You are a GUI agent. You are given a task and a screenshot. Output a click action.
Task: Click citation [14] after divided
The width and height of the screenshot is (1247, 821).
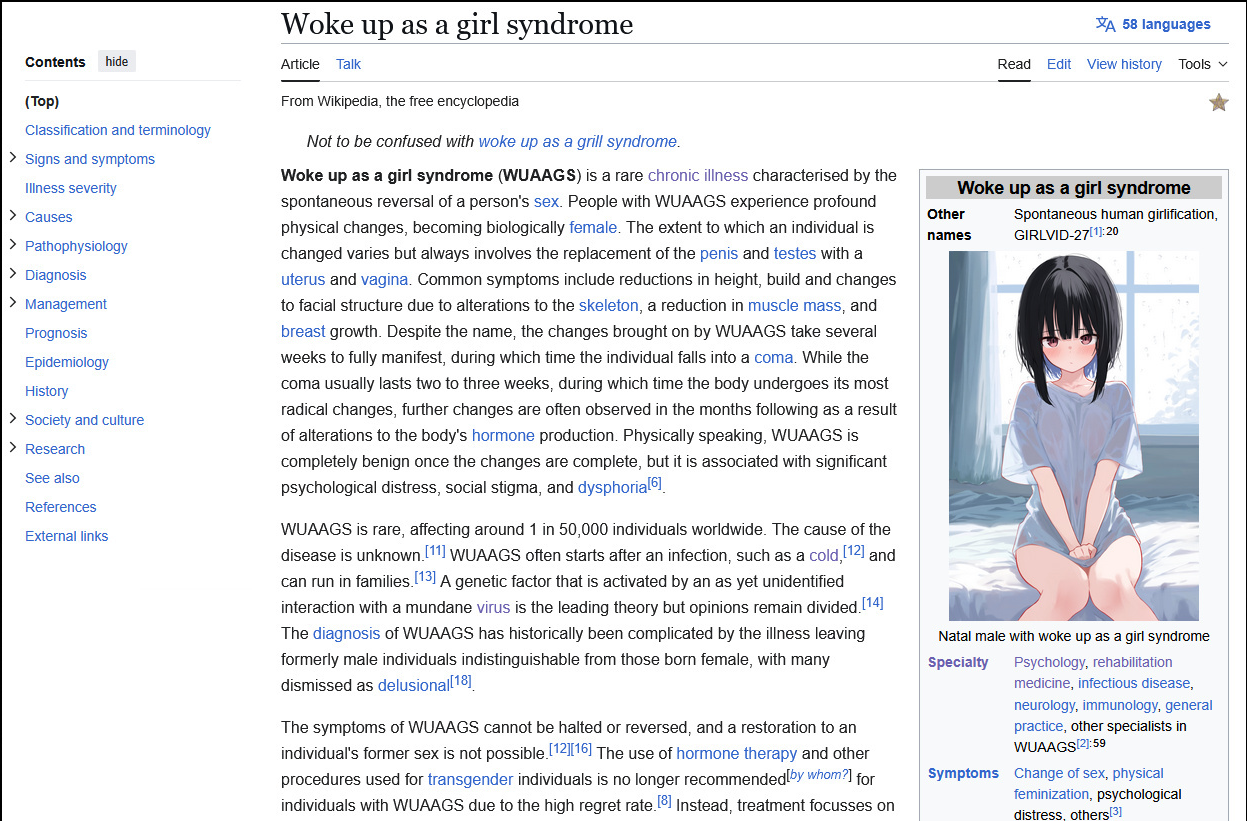873,602
